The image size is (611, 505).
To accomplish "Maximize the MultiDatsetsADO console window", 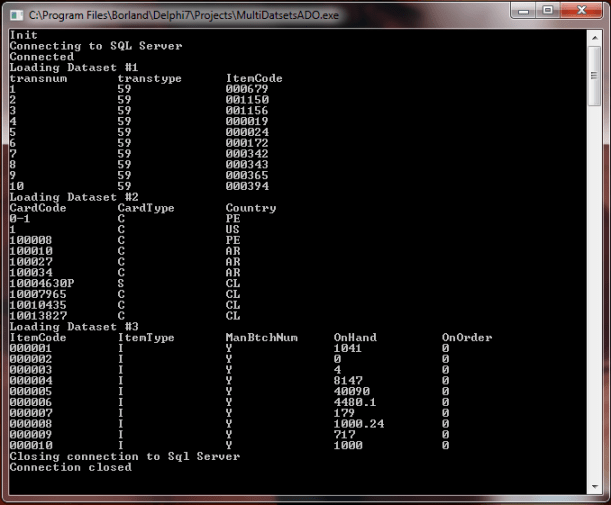I will (548, 11).
